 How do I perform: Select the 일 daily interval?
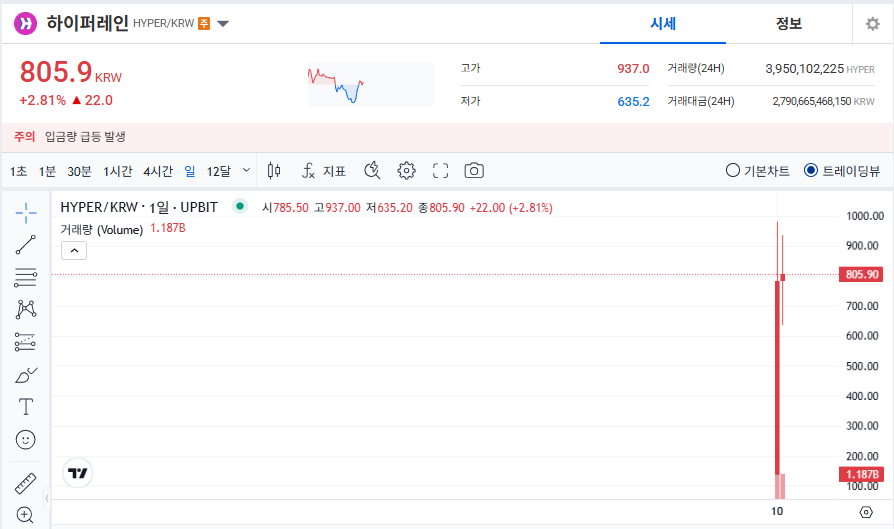(190, 171)
